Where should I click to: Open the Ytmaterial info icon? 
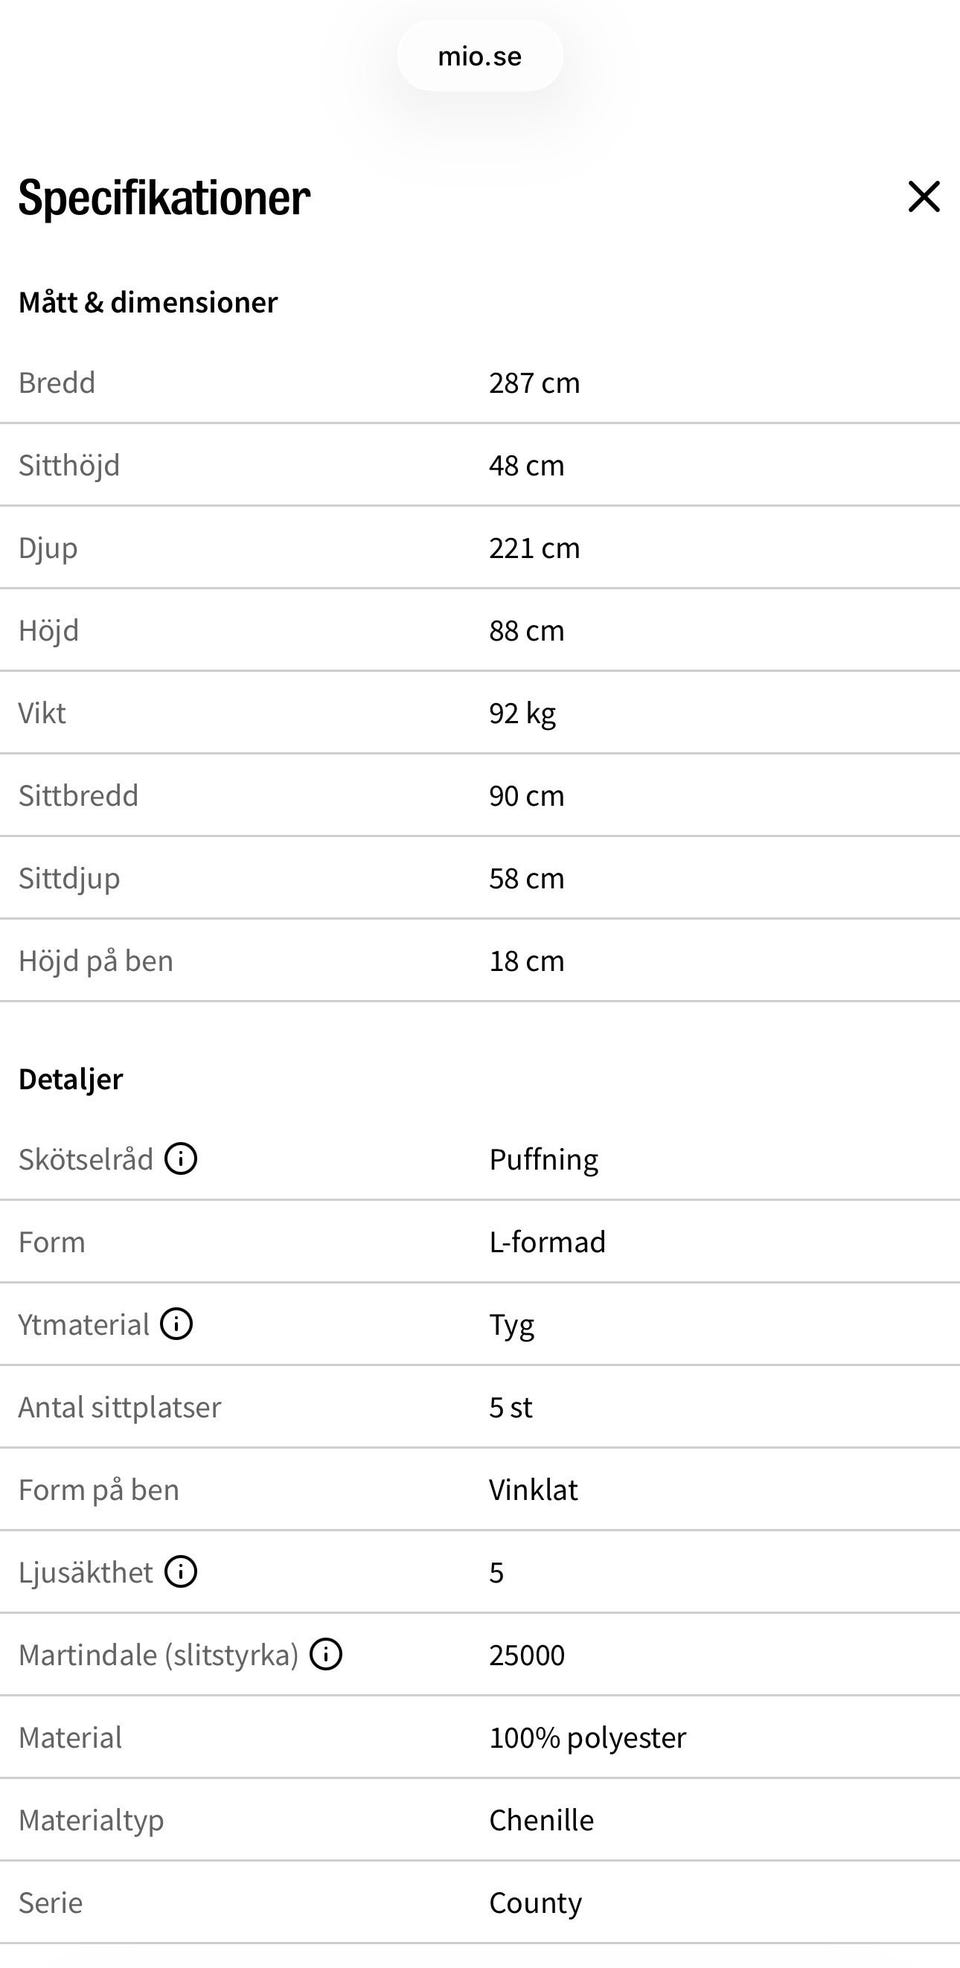click(177, 1324)
